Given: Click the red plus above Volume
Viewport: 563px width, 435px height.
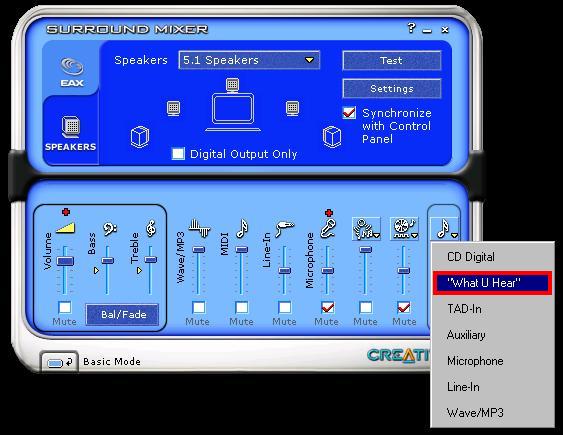Looking at the screenshot, I should click(x=66, y=212).
